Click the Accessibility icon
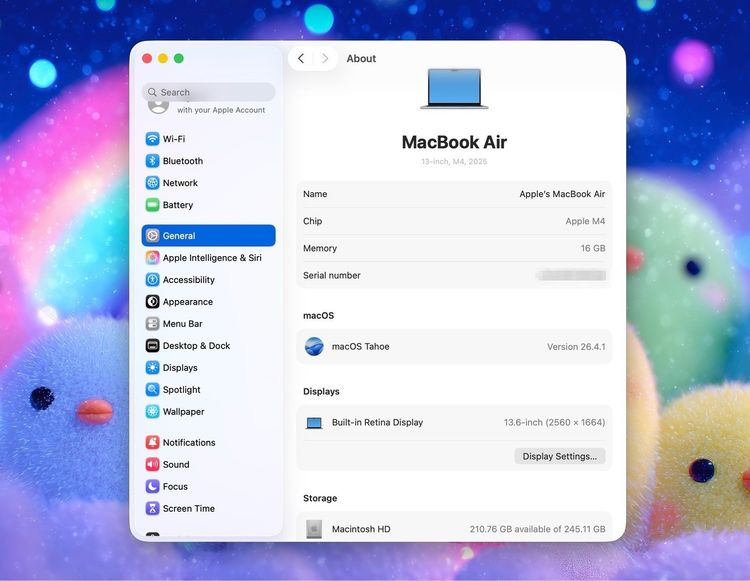 [152, 279]
